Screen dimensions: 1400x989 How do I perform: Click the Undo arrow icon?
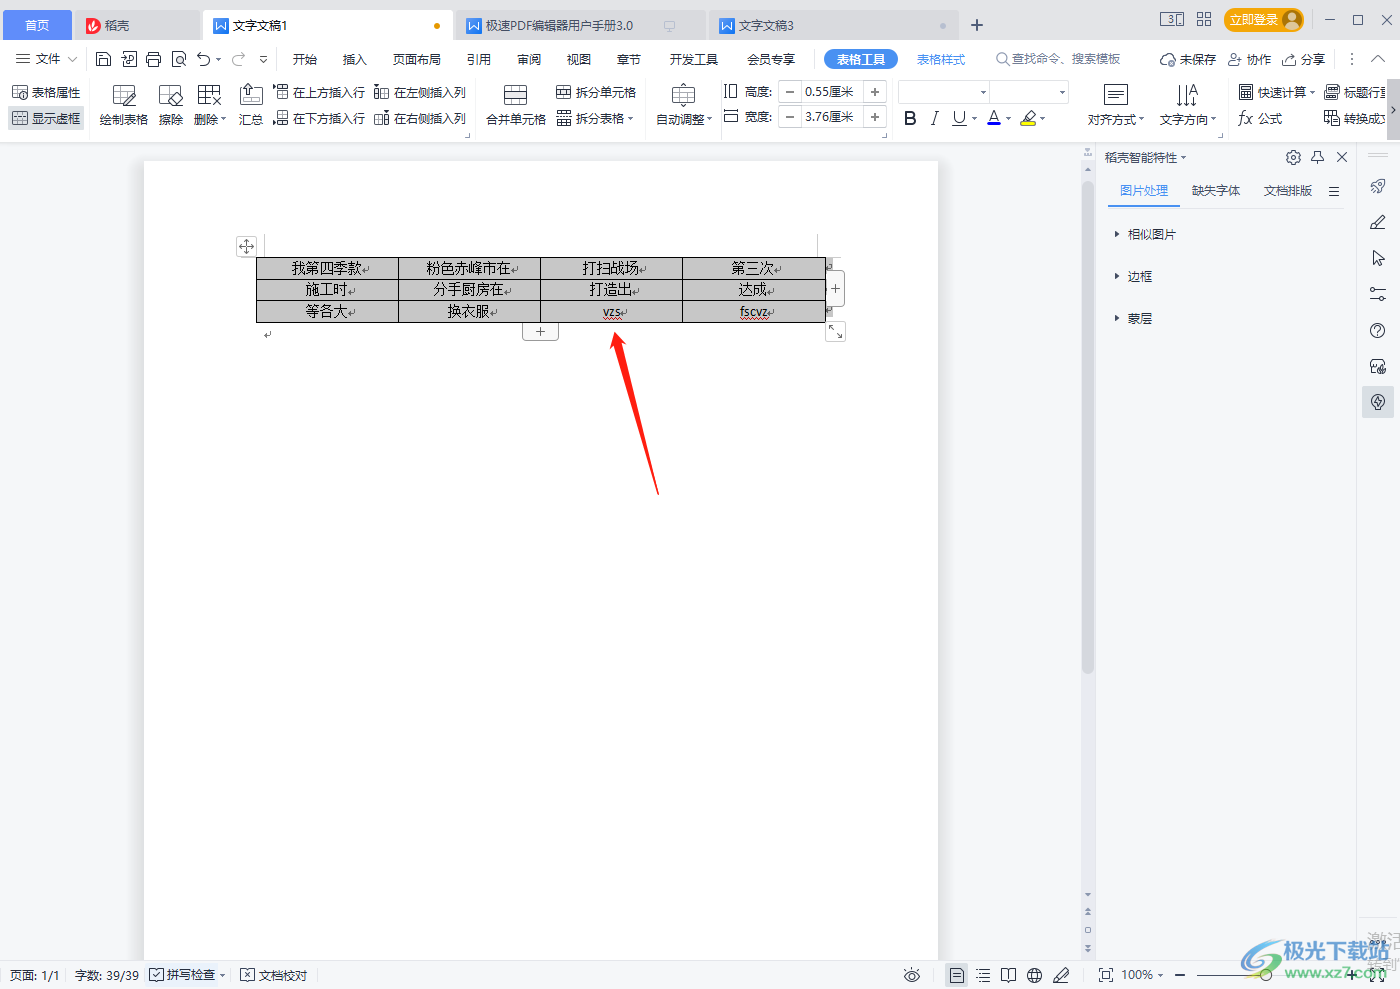click(x=203, y=59)
